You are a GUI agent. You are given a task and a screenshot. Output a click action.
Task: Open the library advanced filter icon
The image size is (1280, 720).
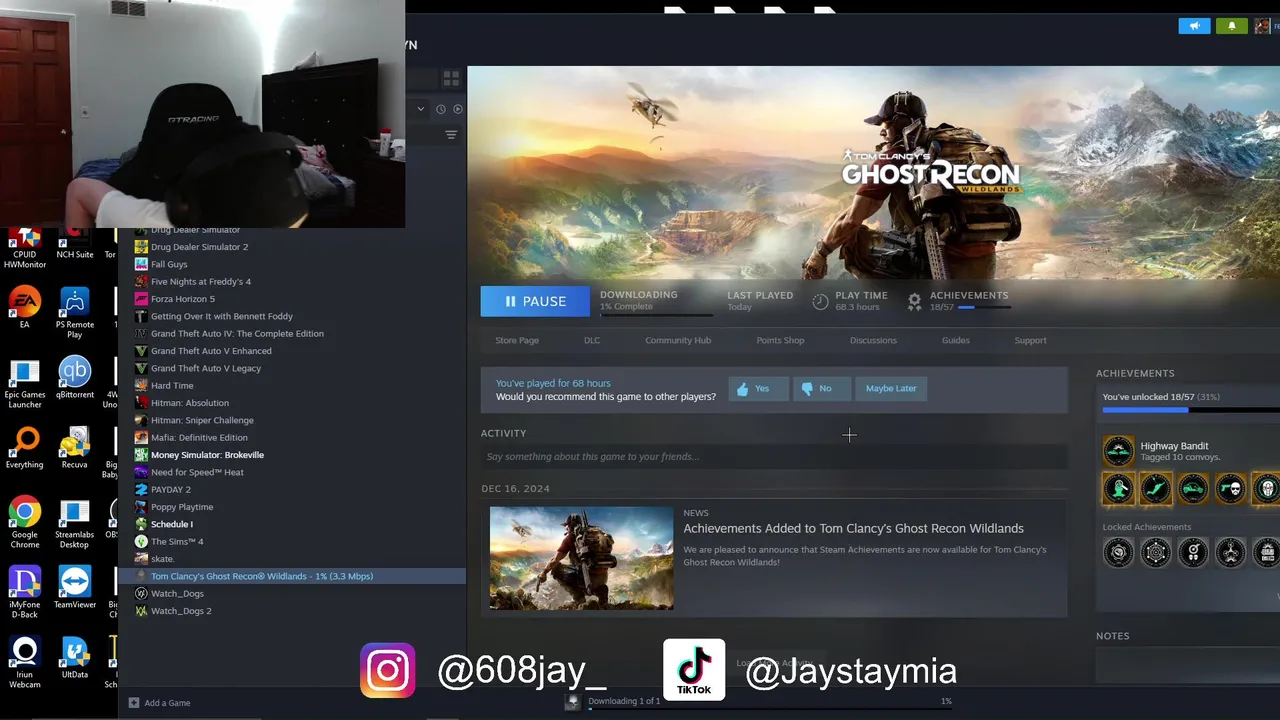[451, 134]
